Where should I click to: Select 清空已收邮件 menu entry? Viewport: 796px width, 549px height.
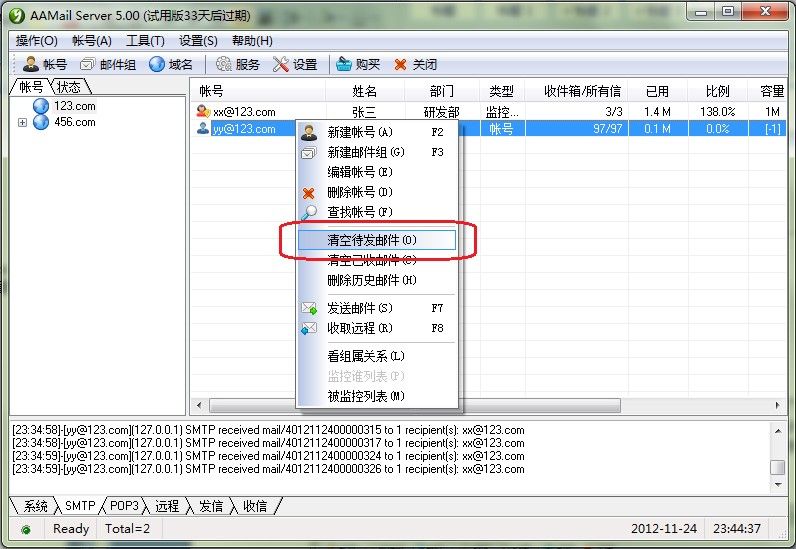(x=377, y=260)
